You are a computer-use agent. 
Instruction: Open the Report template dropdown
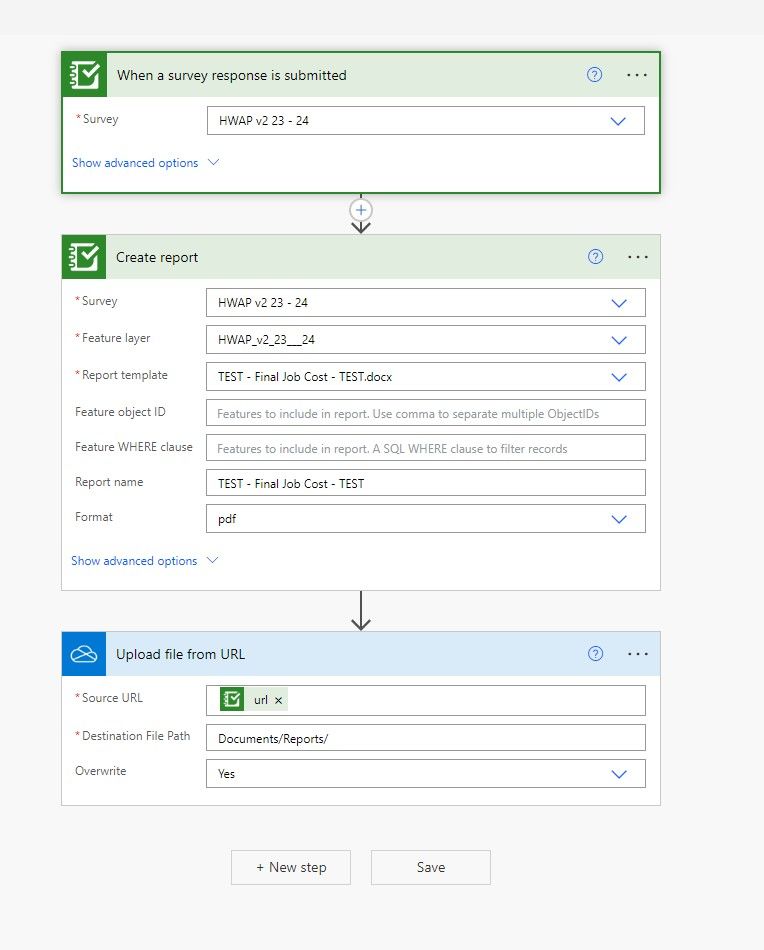(x=619, y=377)
